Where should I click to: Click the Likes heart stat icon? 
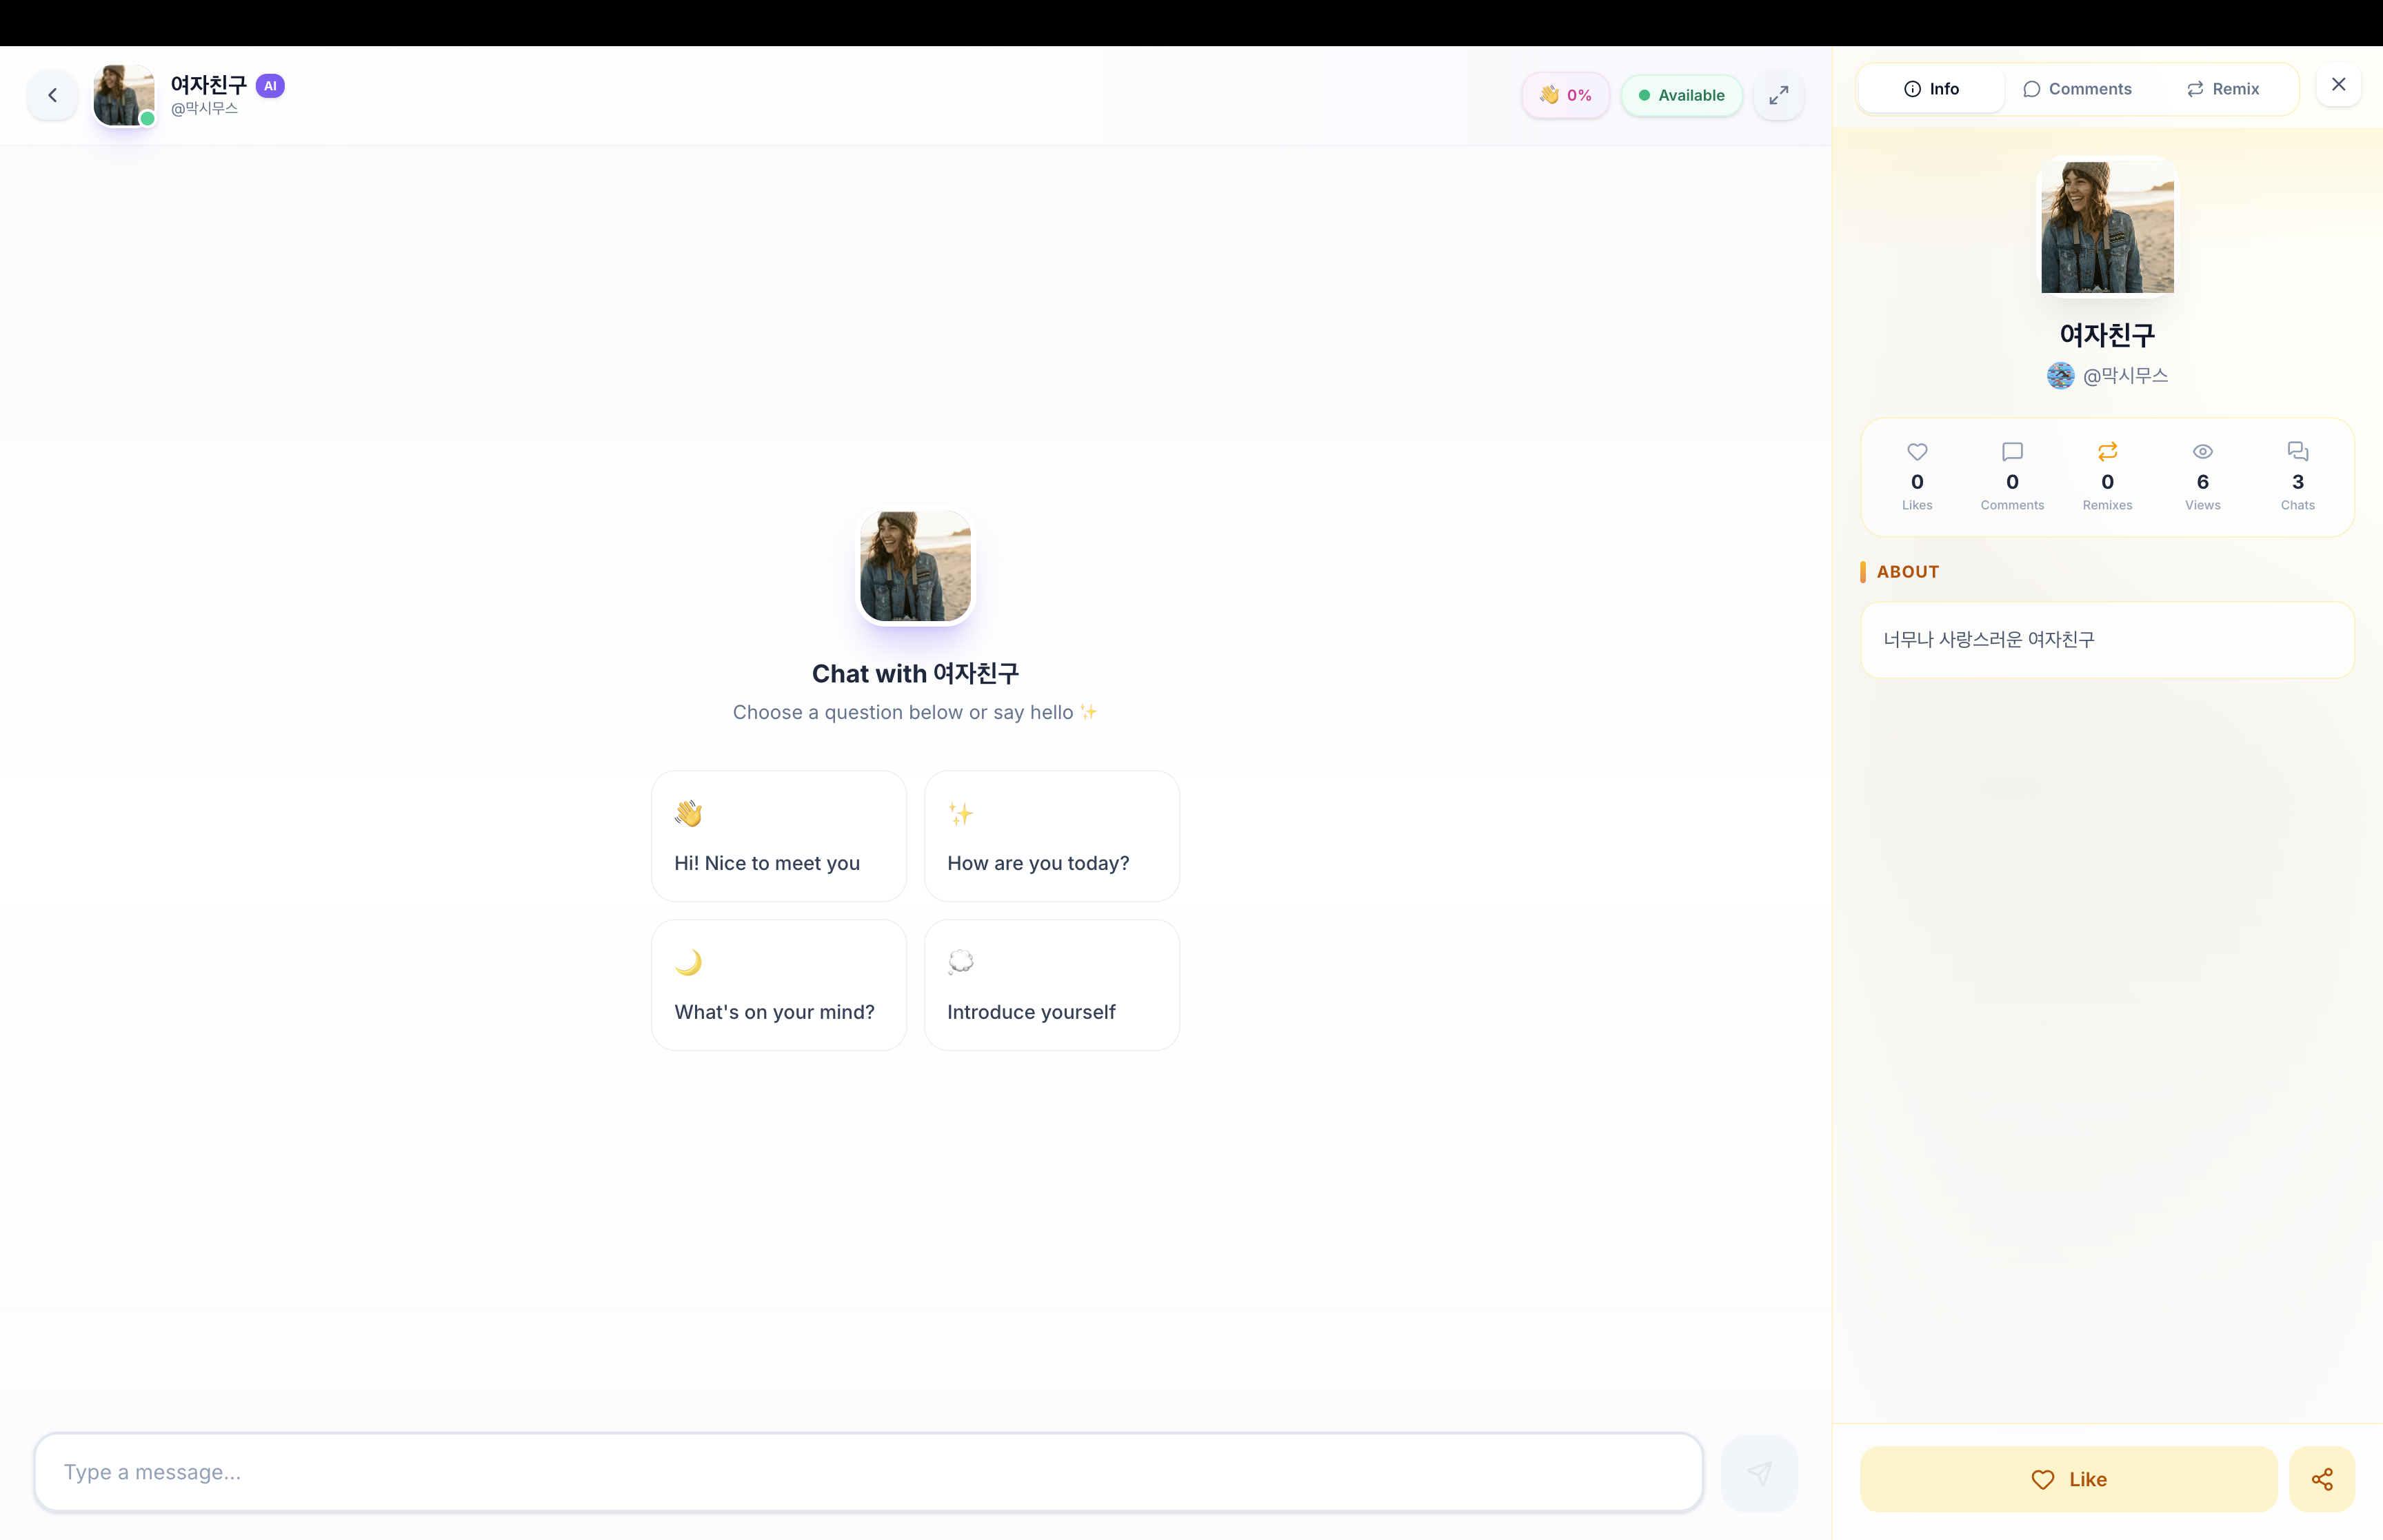point(1916,452)
